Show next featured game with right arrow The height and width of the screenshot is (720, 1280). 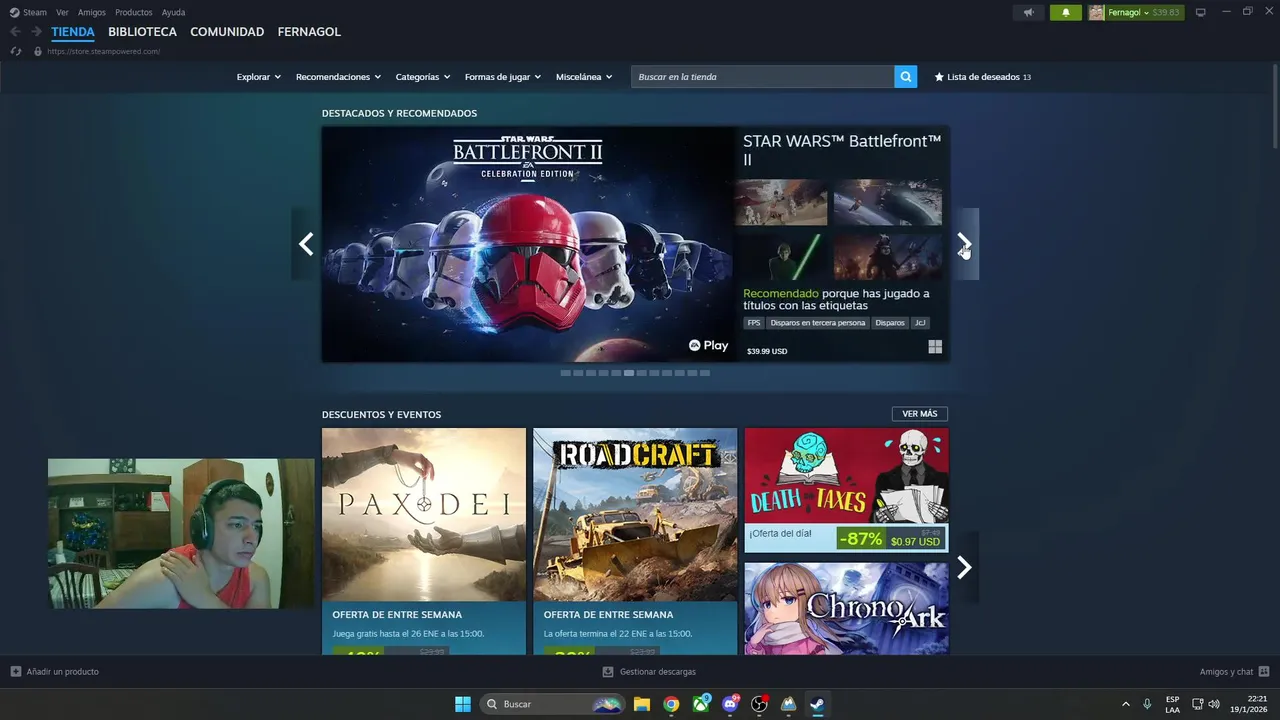(x=964, y=244)
